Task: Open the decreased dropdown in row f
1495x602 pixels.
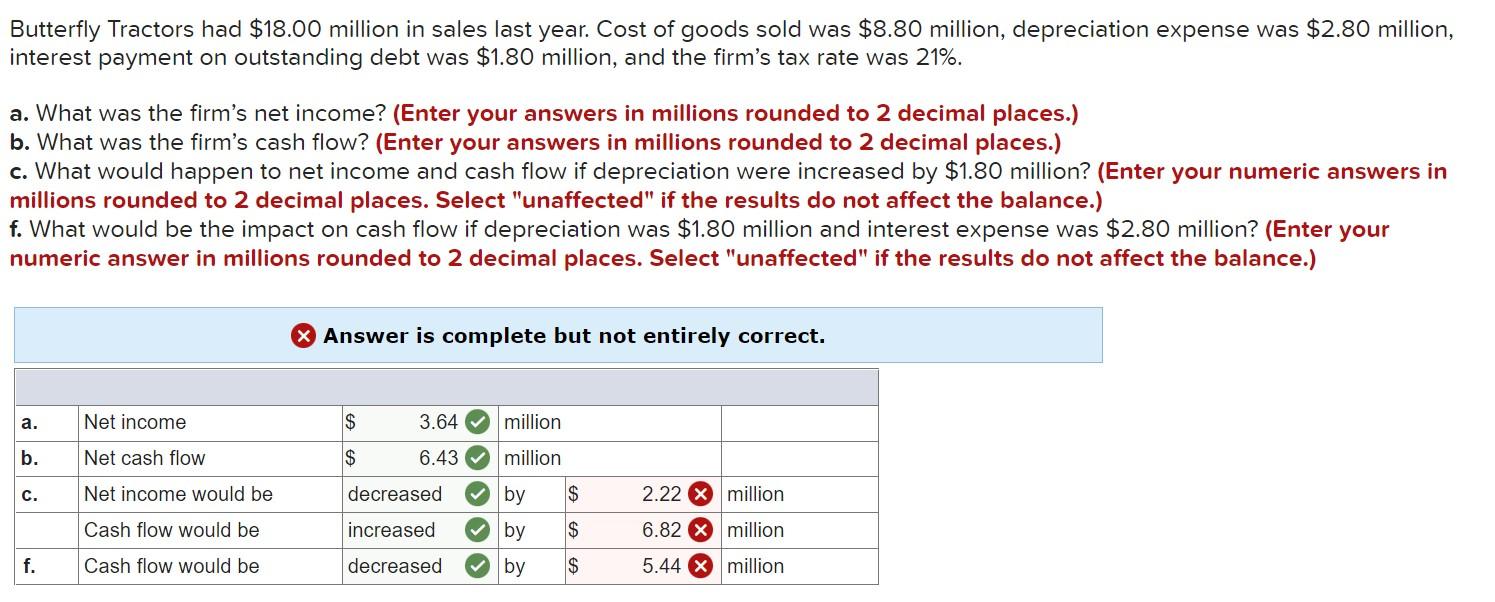Action: pyautogui.click(x=400, y=566)
